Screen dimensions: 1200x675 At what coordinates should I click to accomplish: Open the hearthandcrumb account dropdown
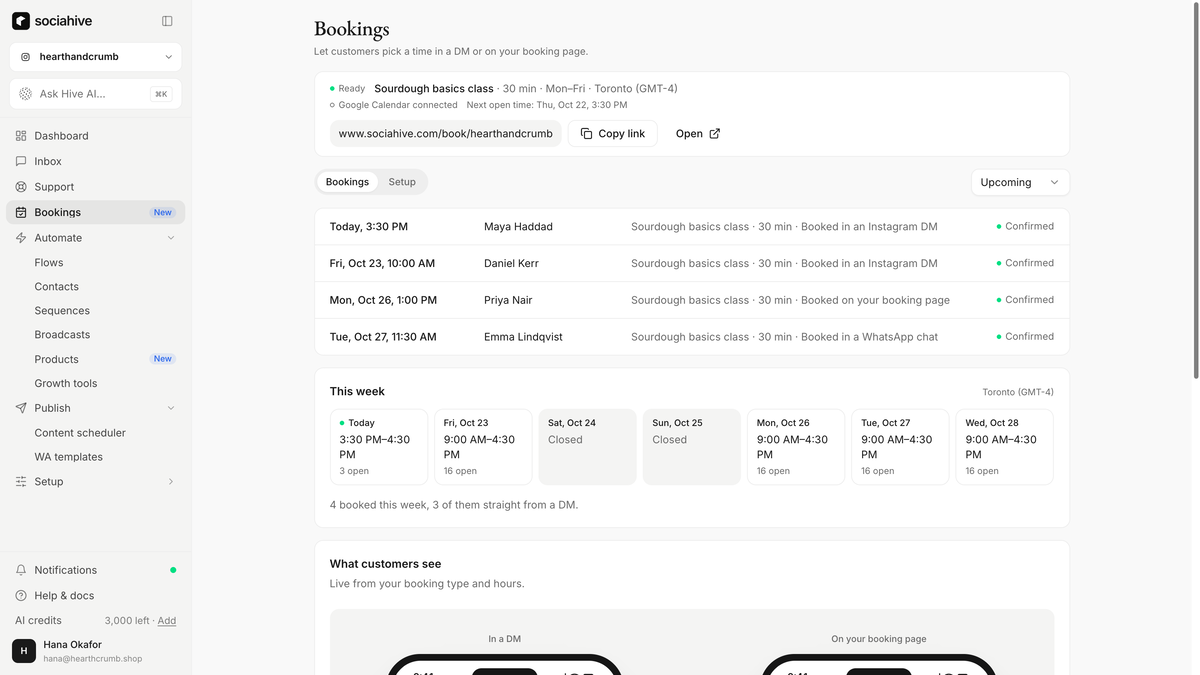click(x=96, y=57)
